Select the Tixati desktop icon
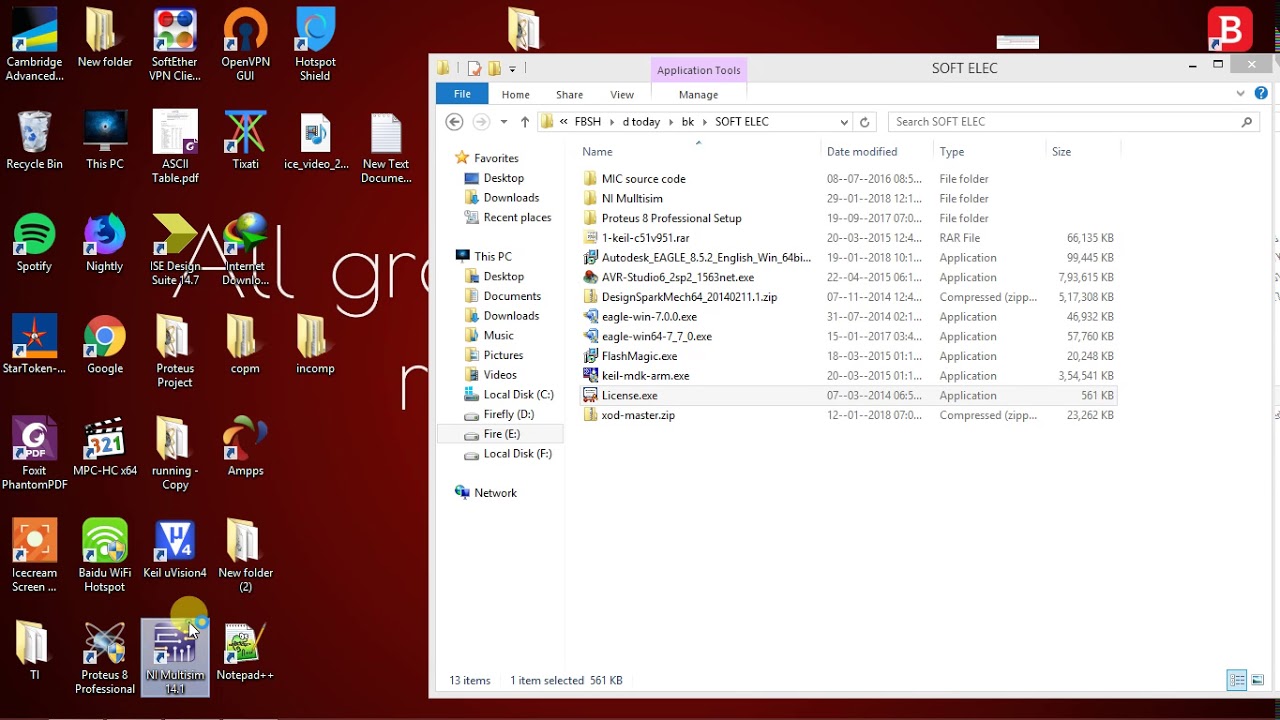Image resolution: width=1280 pixels, height=720 pixels. pos(245,140)
